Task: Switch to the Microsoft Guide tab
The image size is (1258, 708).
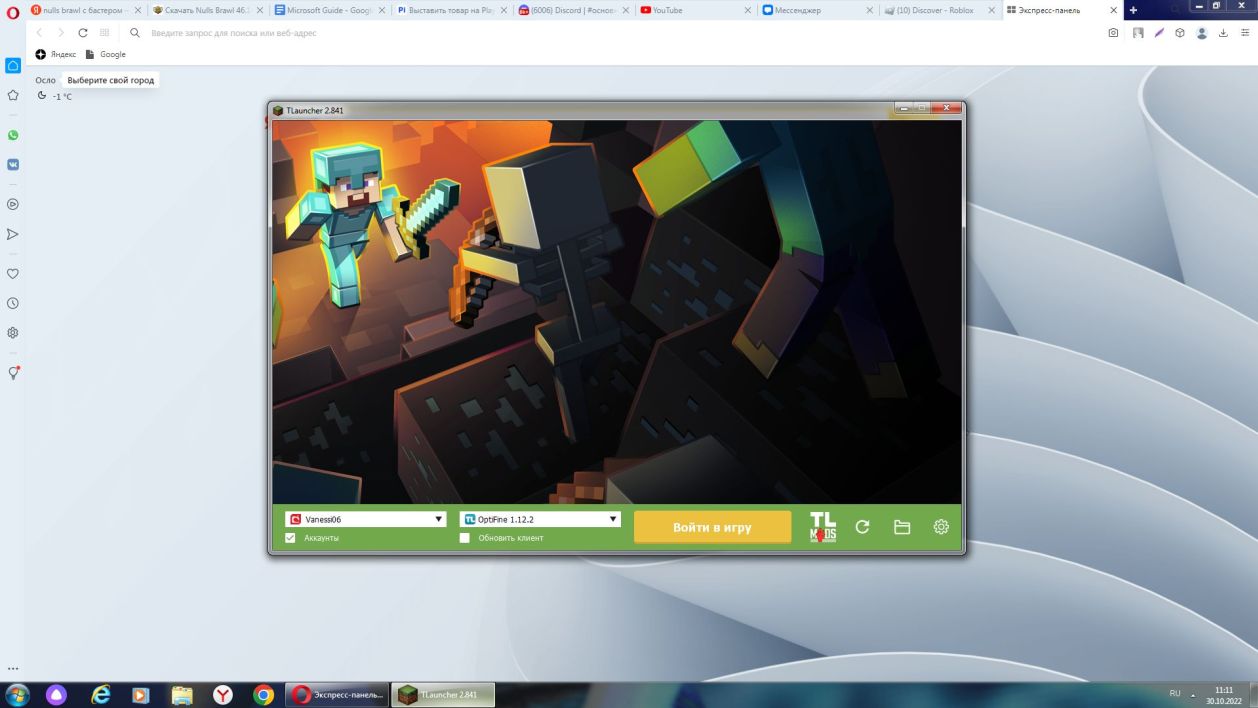Action: [330, 10]
